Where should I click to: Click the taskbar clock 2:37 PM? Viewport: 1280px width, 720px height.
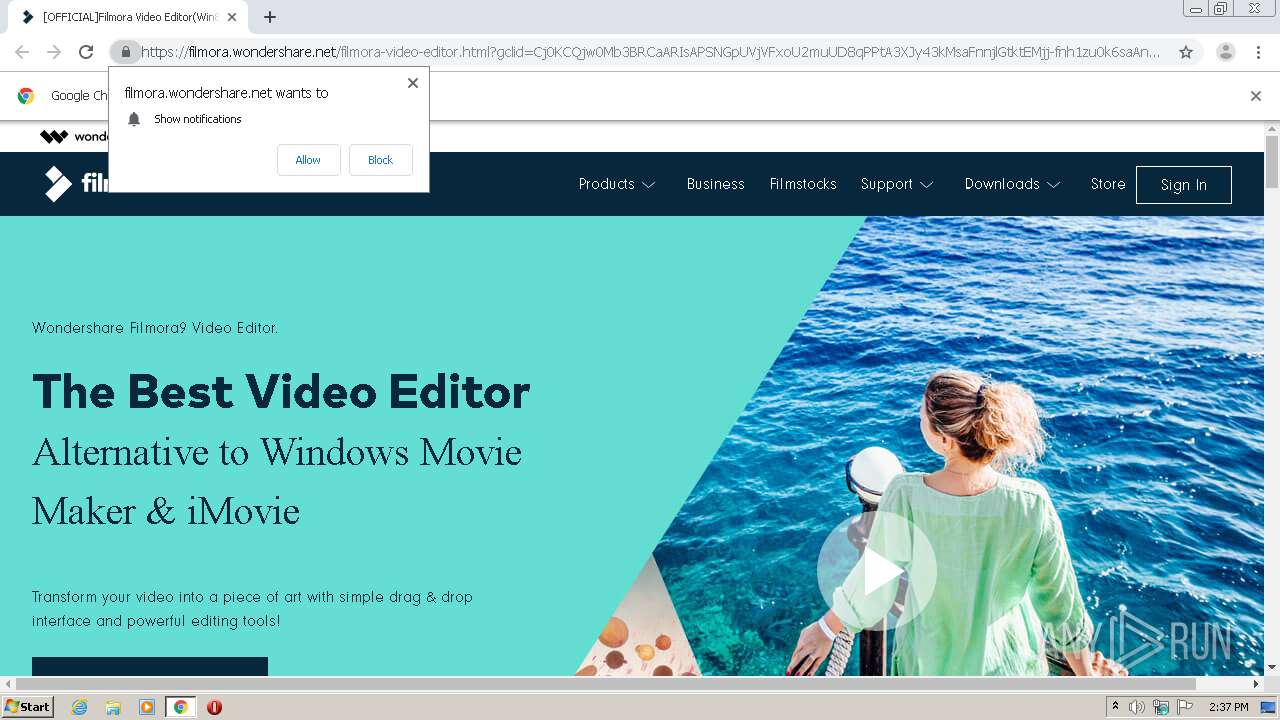click(1228, 707)
